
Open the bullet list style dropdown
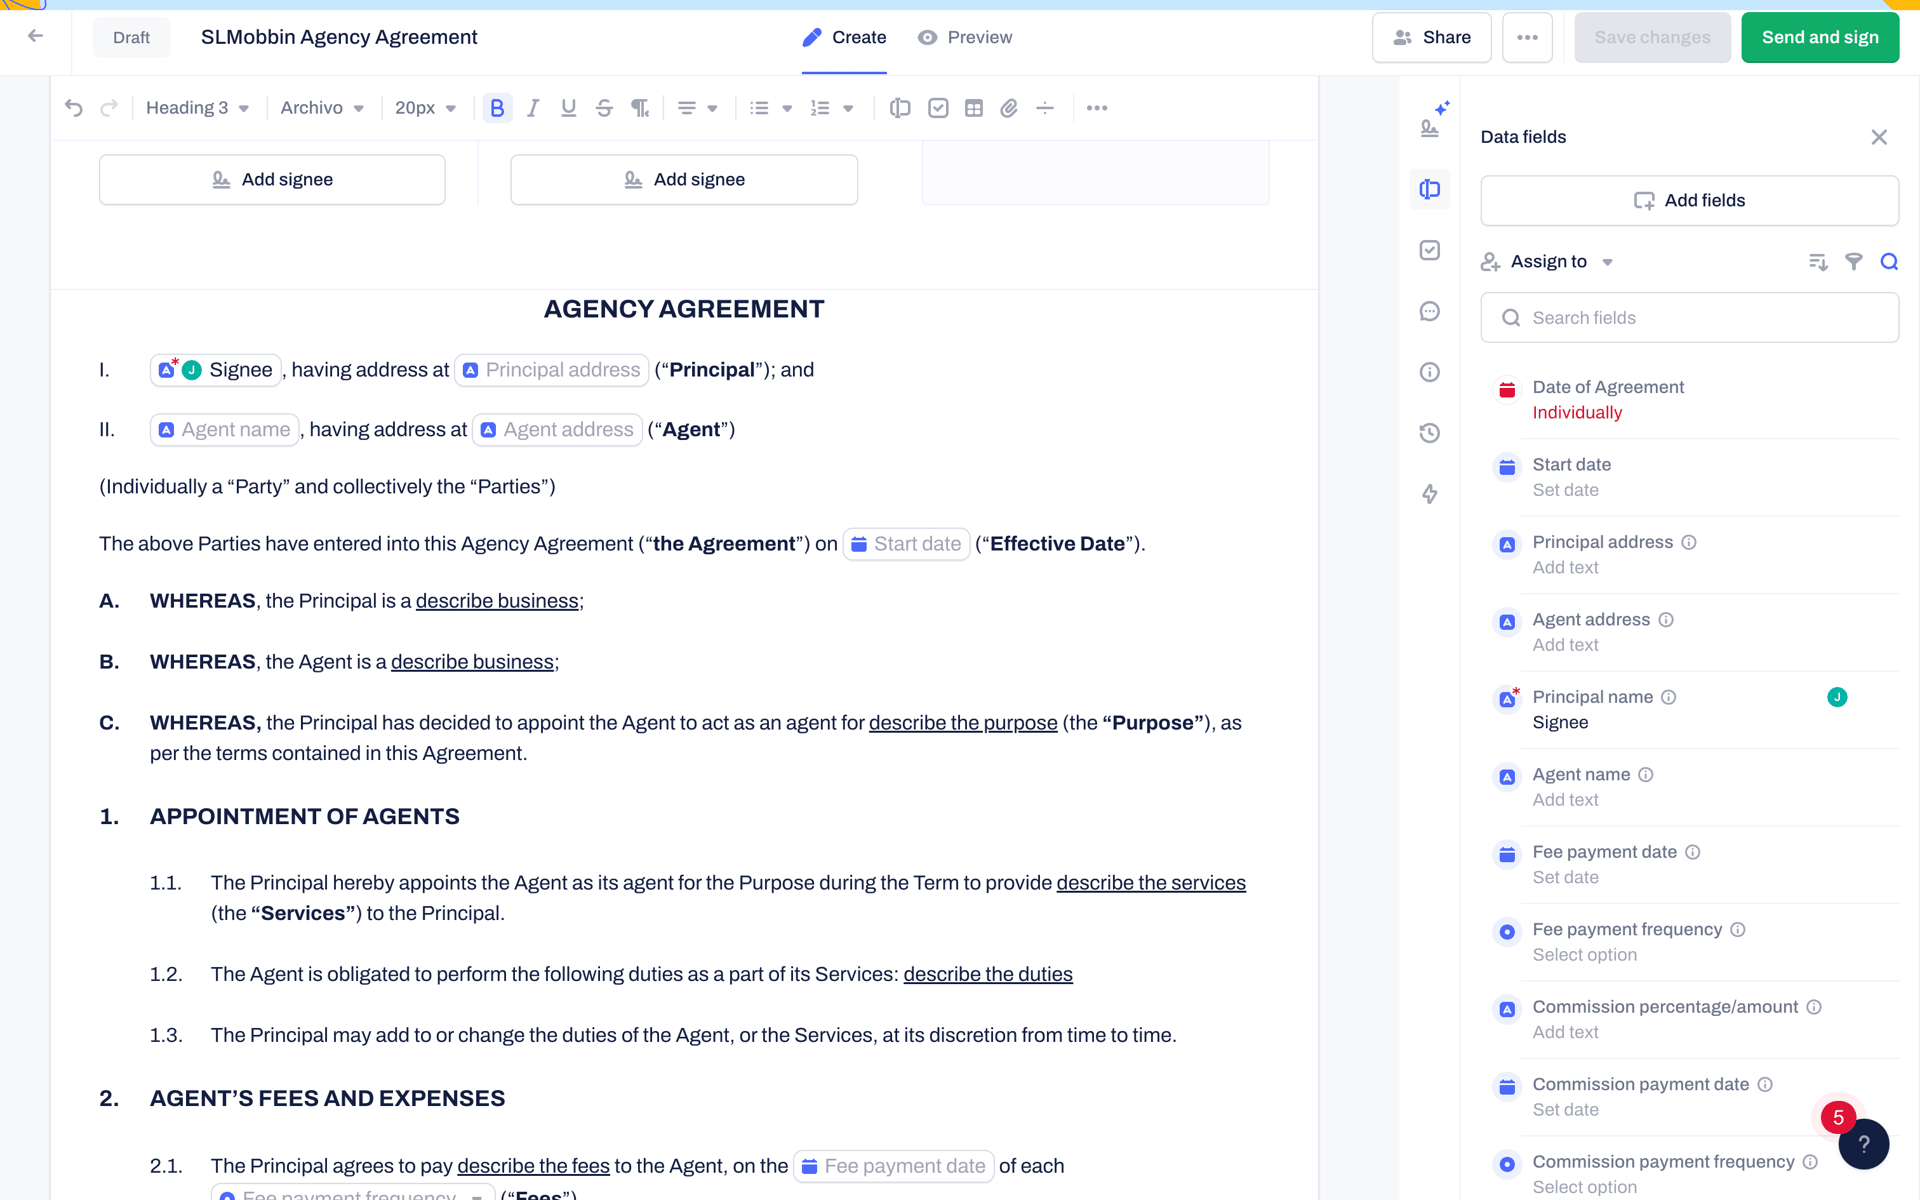[x=788, y=108]
